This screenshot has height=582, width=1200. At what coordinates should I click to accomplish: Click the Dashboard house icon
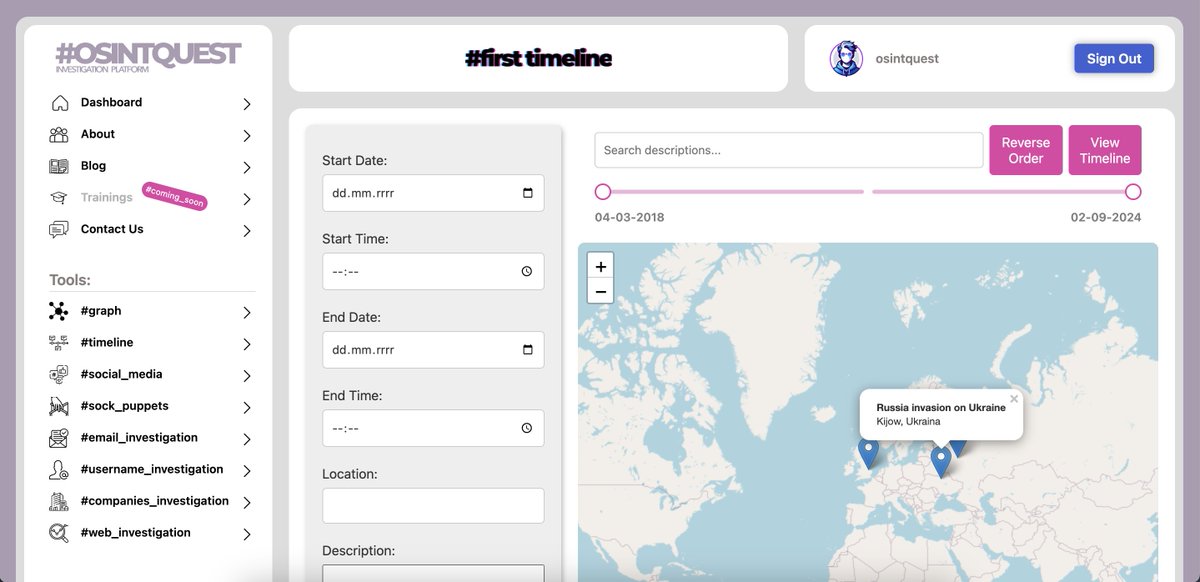59,102
